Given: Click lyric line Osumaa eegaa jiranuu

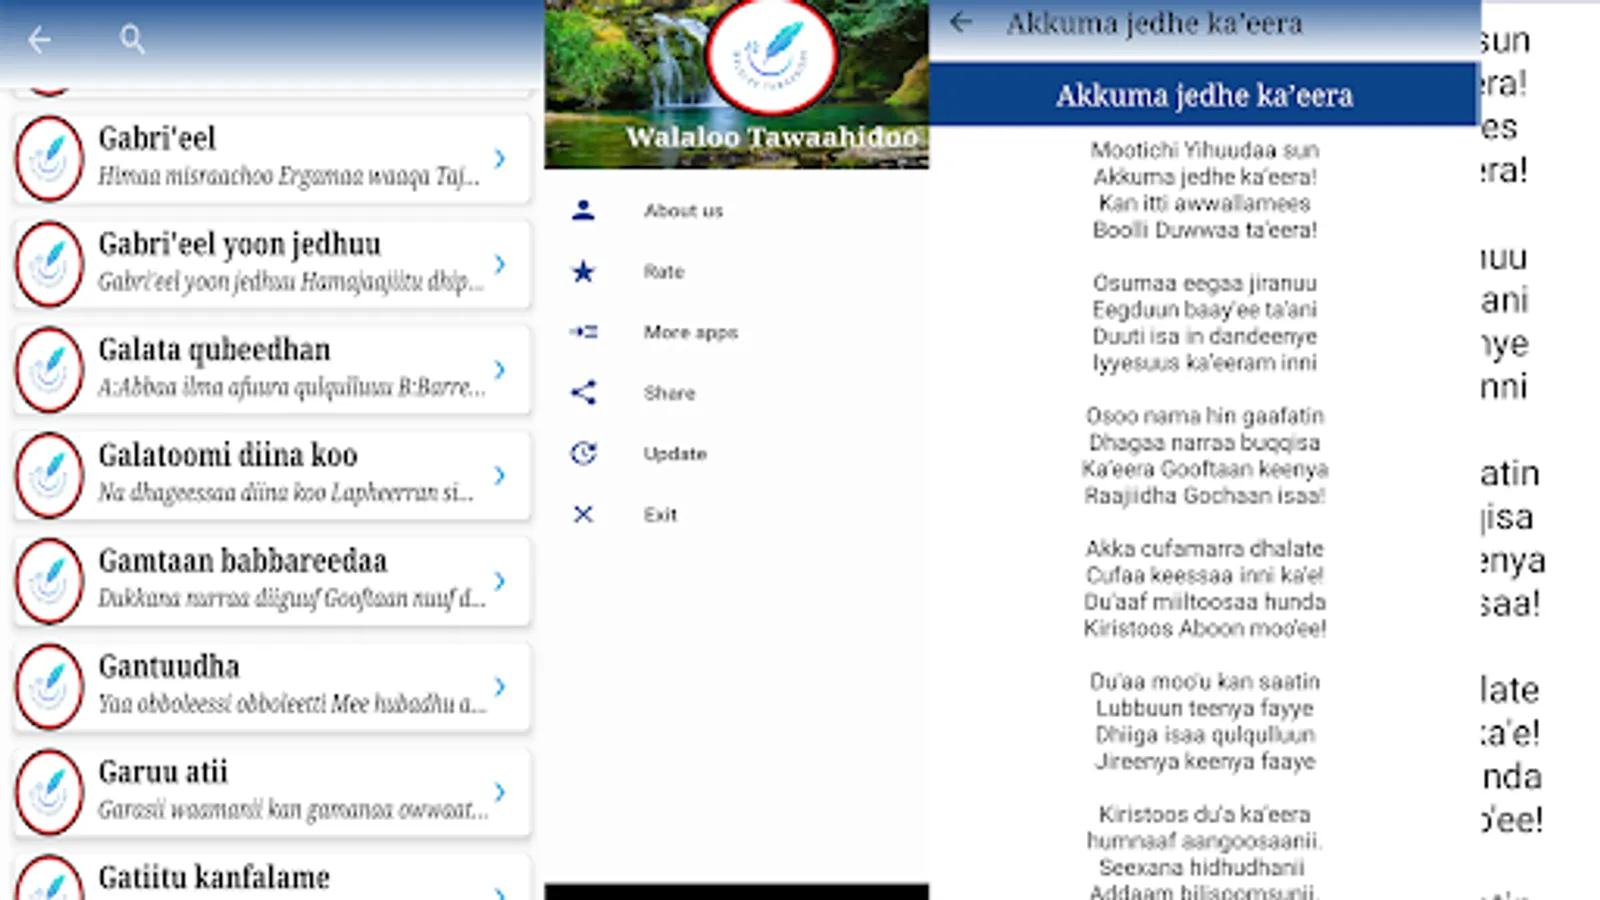Looking at the screenshot, I should pyautogui.click(x=1205, y=283).
